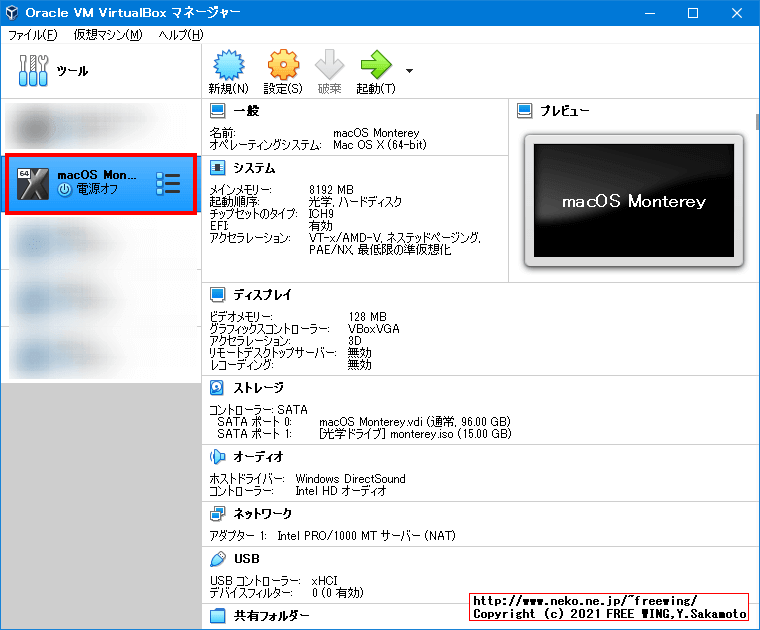
Task: Open the 仮想マシン(M) menu
Action: click(108, 35)
